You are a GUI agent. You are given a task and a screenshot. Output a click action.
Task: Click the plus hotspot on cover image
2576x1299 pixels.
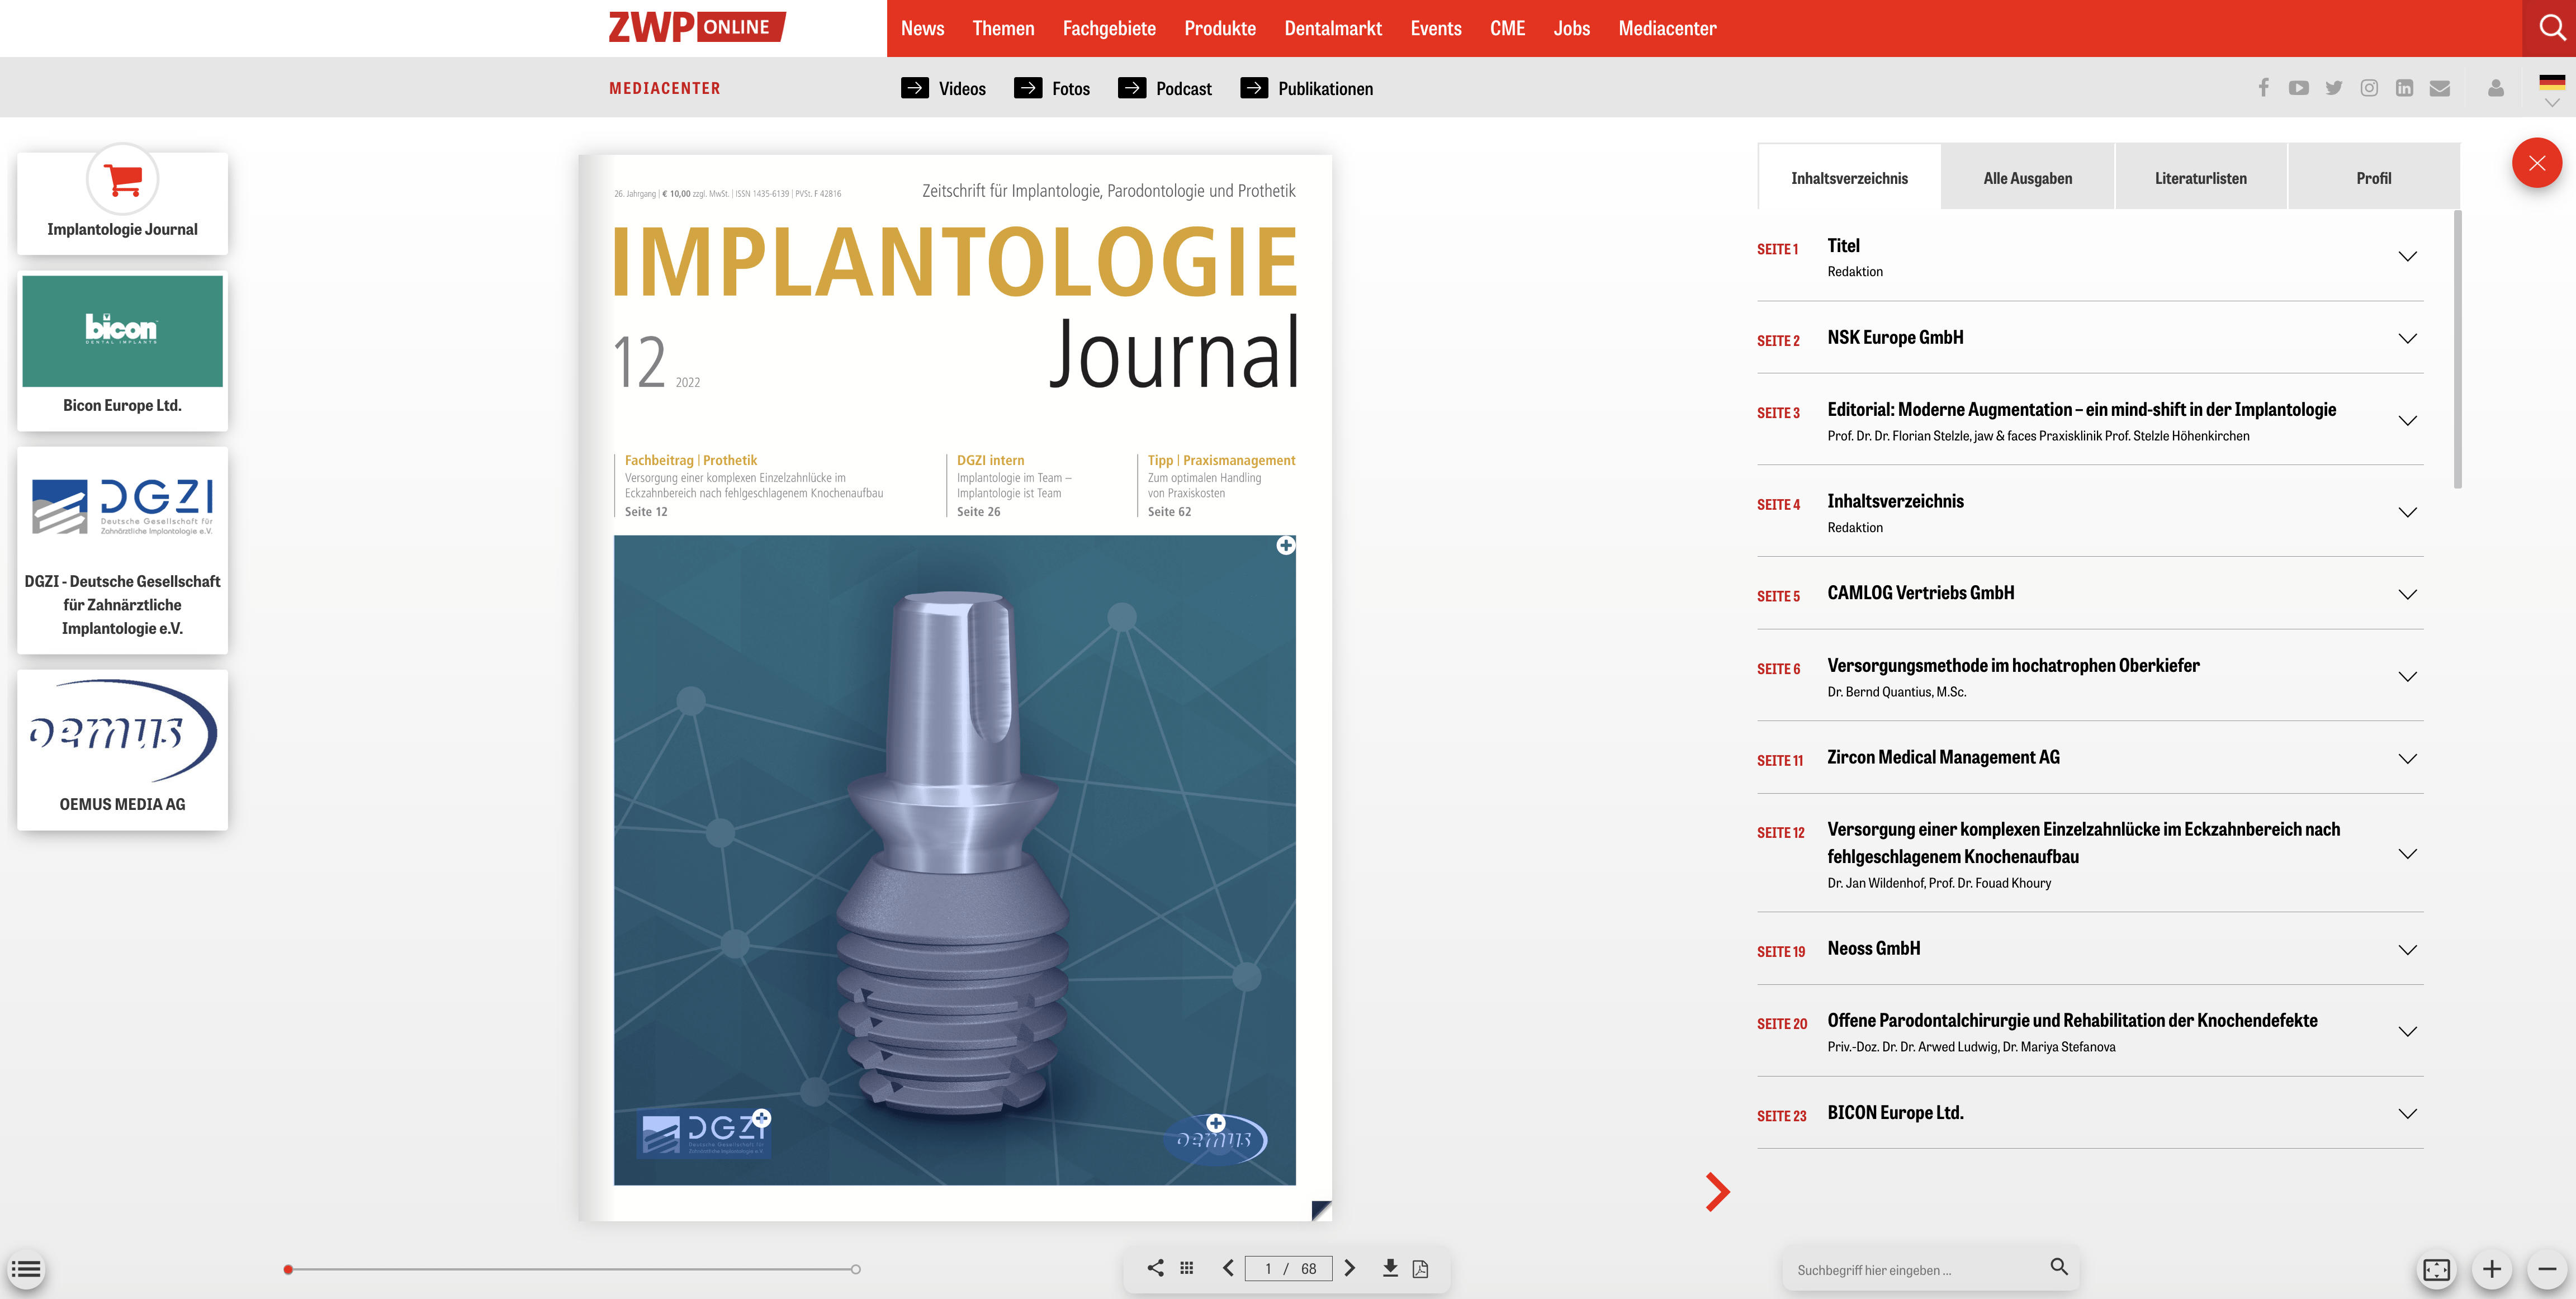pos(1286,545)
